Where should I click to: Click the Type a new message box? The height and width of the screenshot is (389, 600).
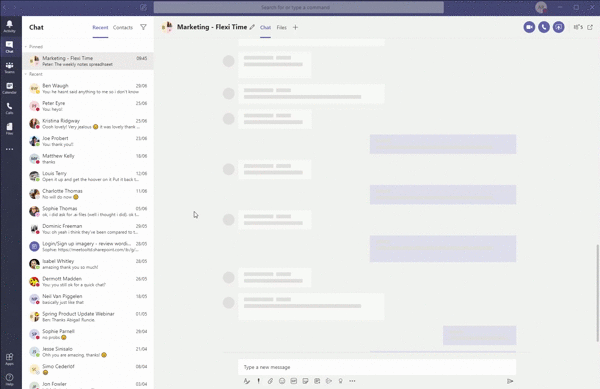coord(377,367)
